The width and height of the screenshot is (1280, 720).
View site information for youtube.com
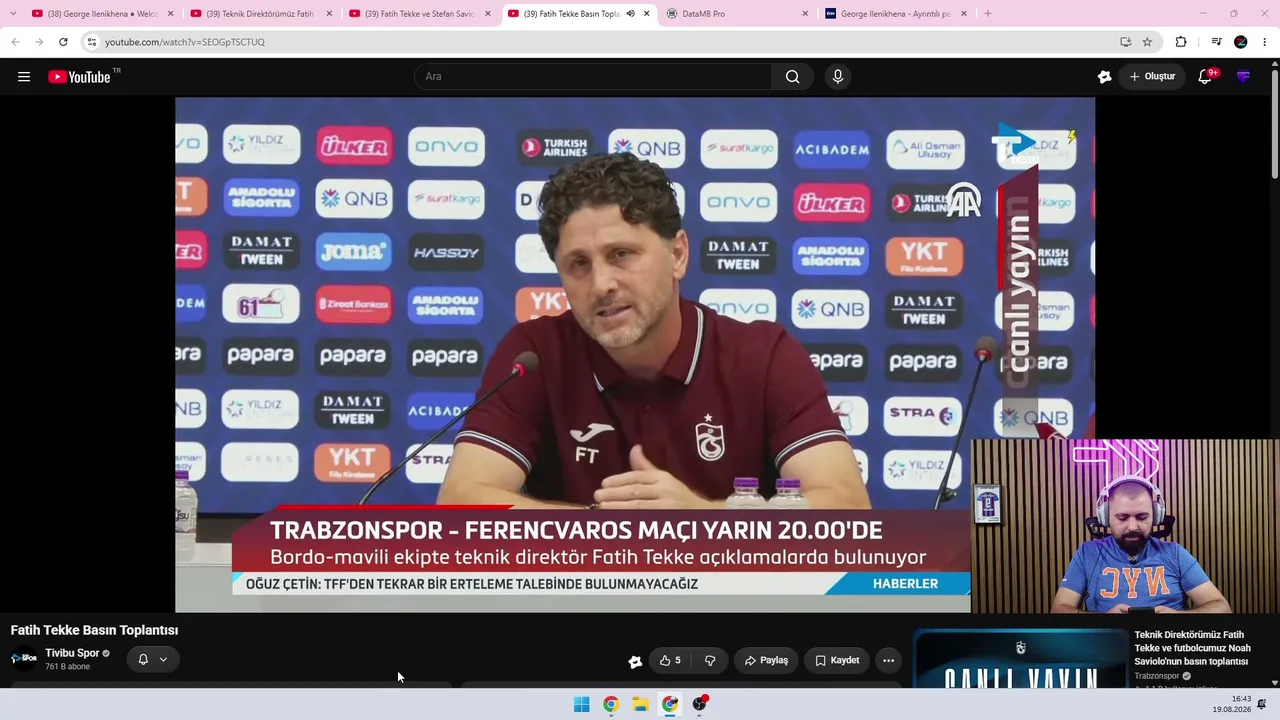pyautogui.click(x=92, y=42)
